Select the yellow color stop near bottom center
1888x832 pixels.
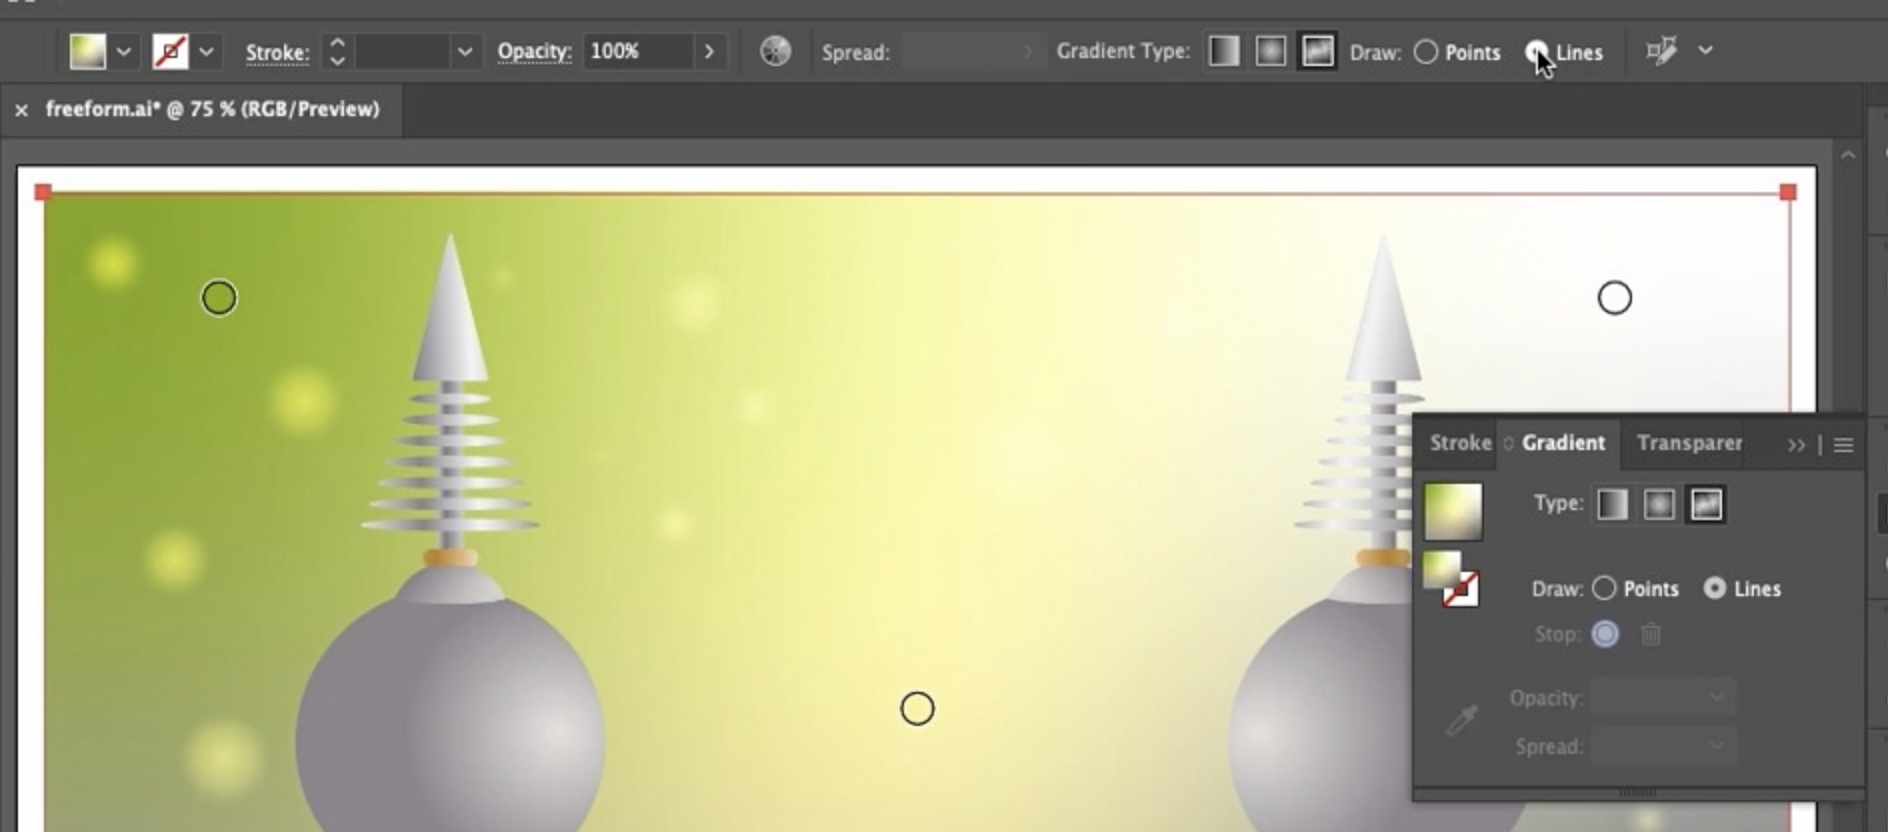(917, 709)
